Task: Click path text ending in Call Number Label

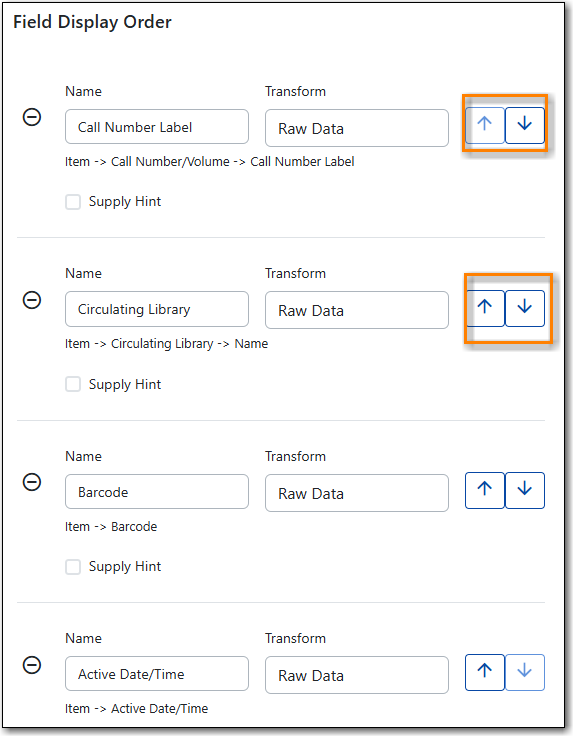Action: 210,161
